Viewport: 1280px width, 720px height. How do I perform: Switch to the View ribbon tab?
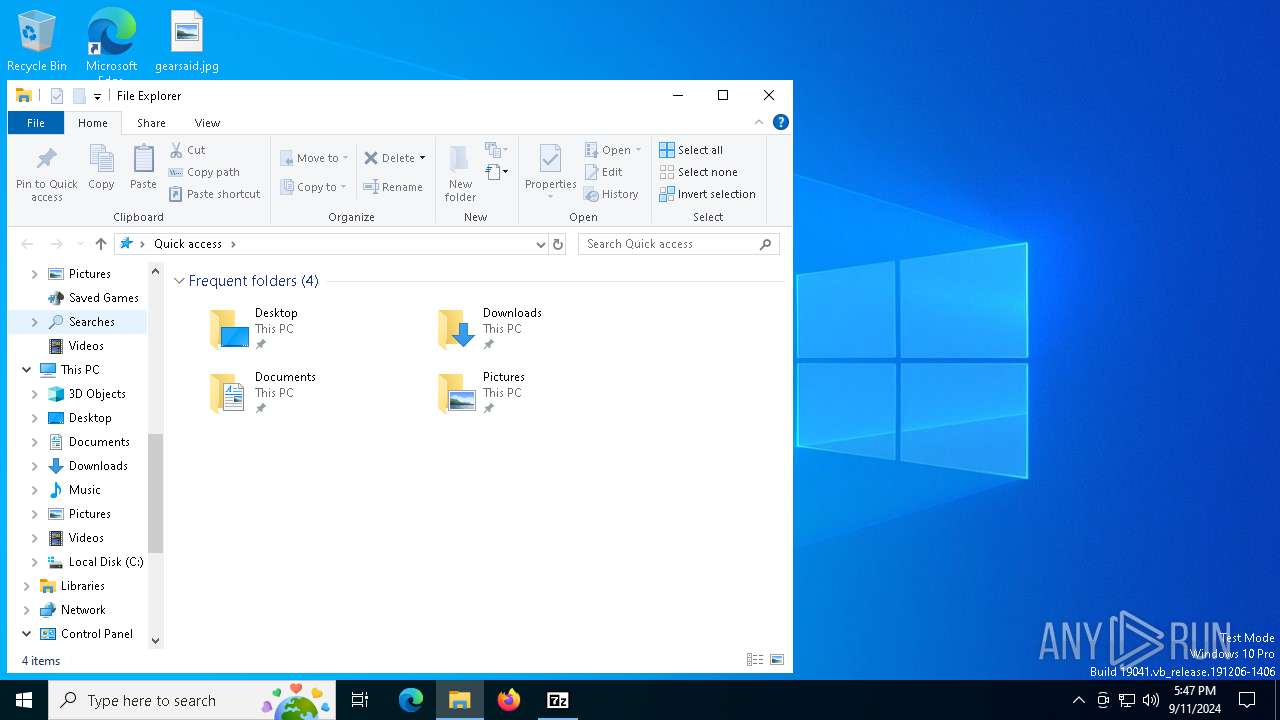[207, 123]
